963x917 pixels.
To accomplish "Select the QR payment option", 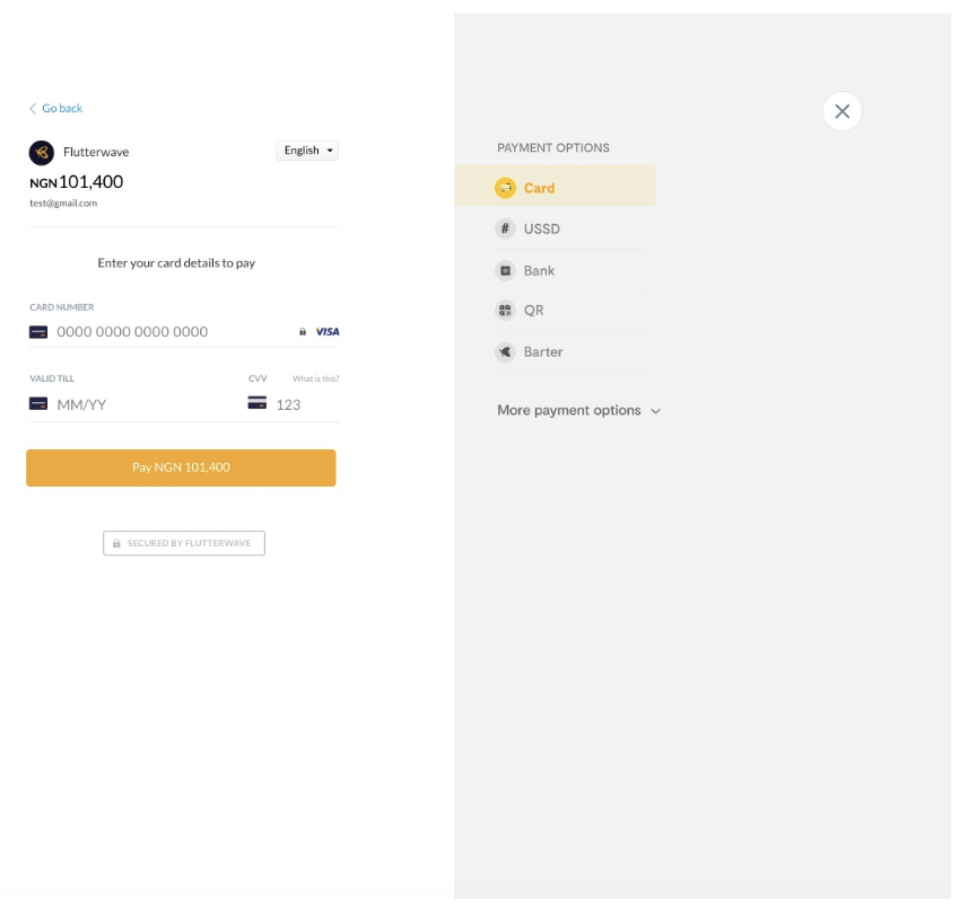I will 570,310.
